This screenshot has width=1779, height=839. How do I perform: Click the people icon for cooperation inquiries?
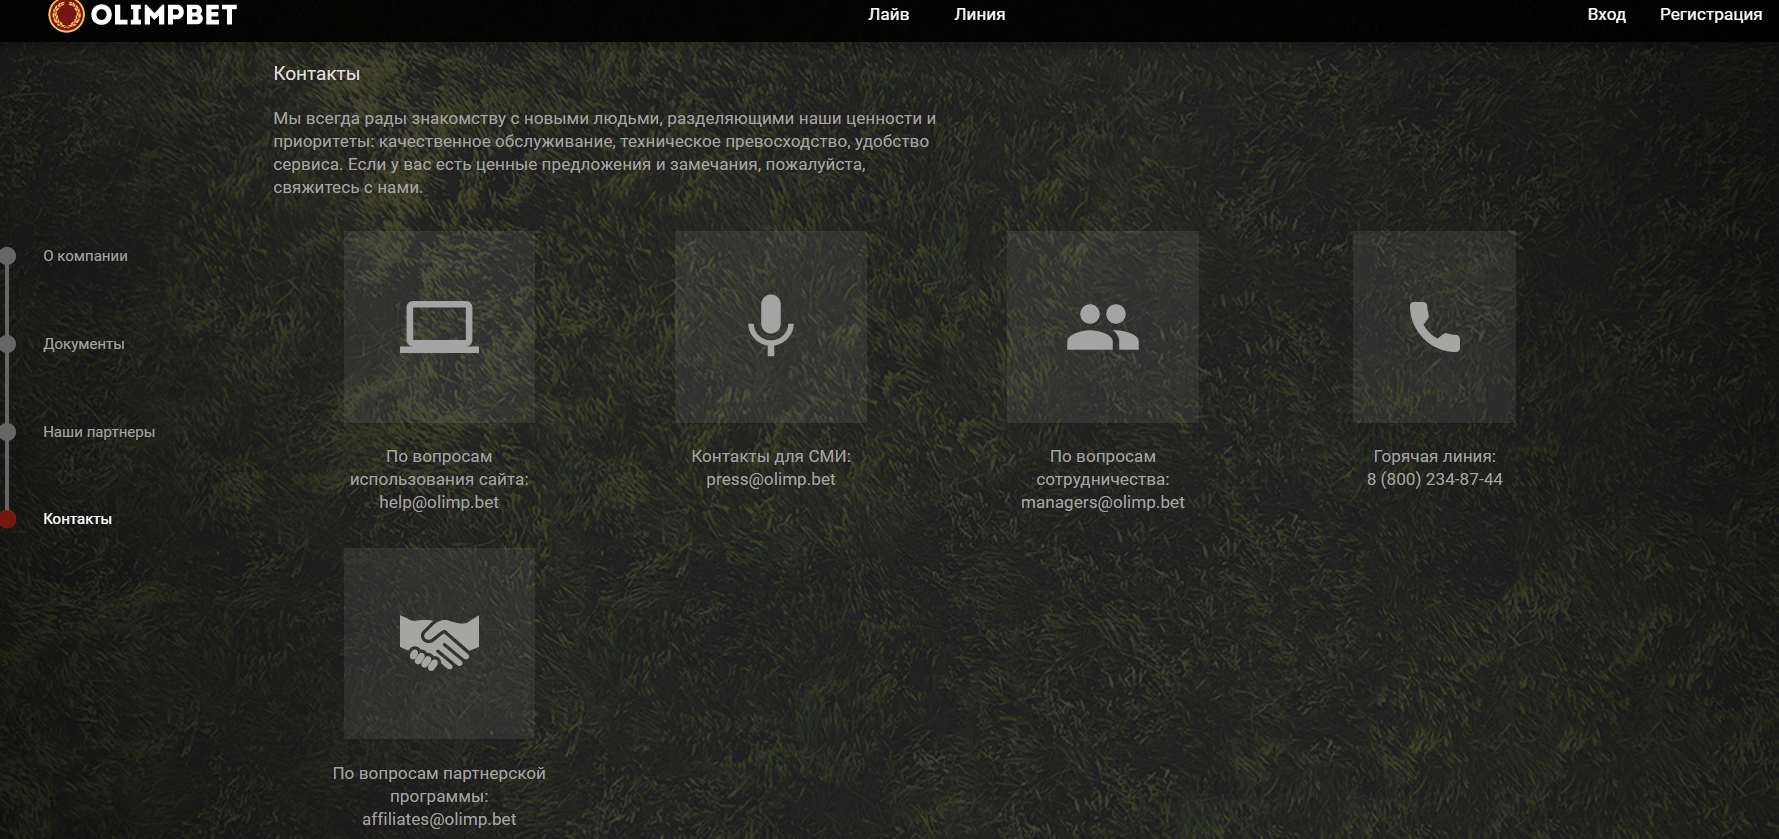1102,327
